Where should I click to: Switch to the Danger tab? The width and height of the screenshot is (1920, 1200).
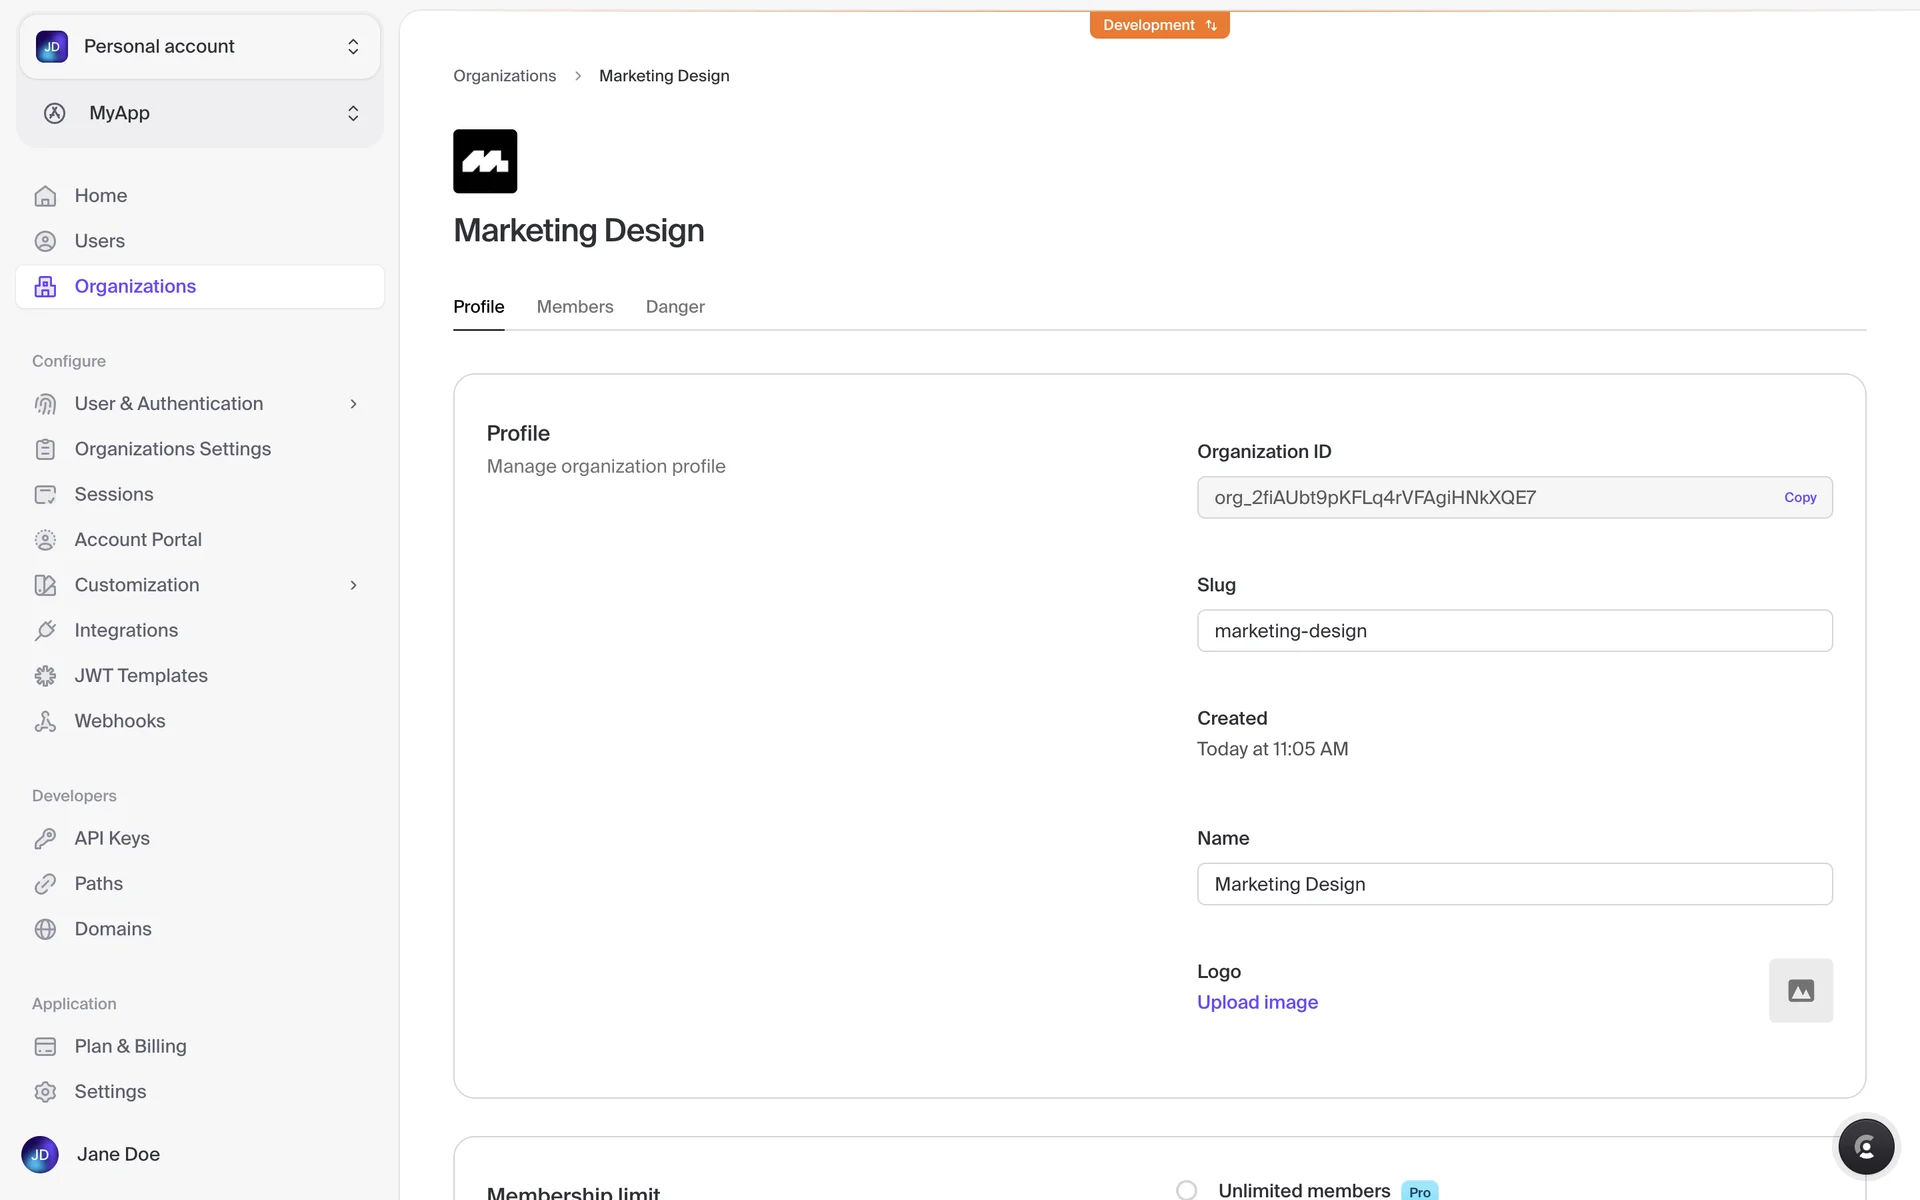[675, 307]
